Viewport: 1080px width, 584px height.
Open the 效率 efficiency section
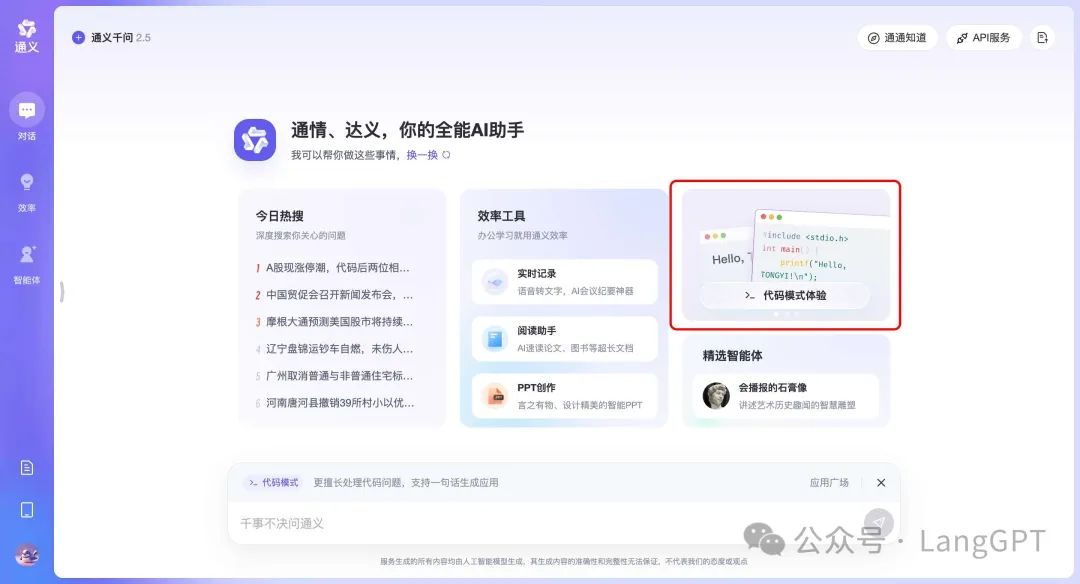click(27, 191)
